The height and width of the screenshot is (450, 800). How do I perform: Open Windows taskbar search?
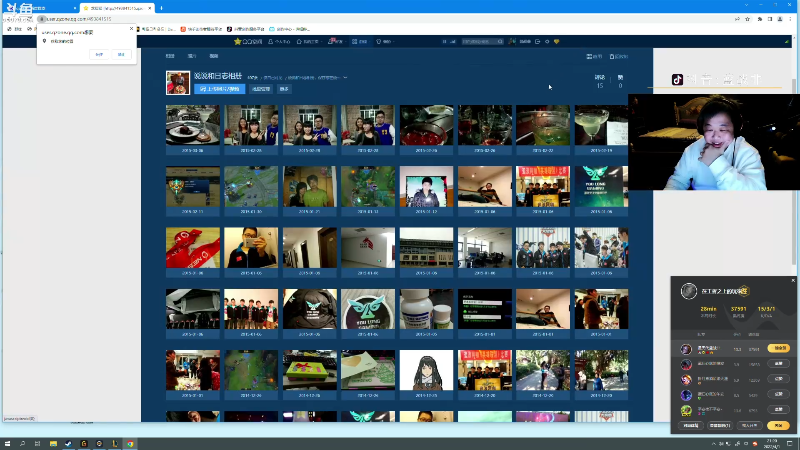coord(22,444)
